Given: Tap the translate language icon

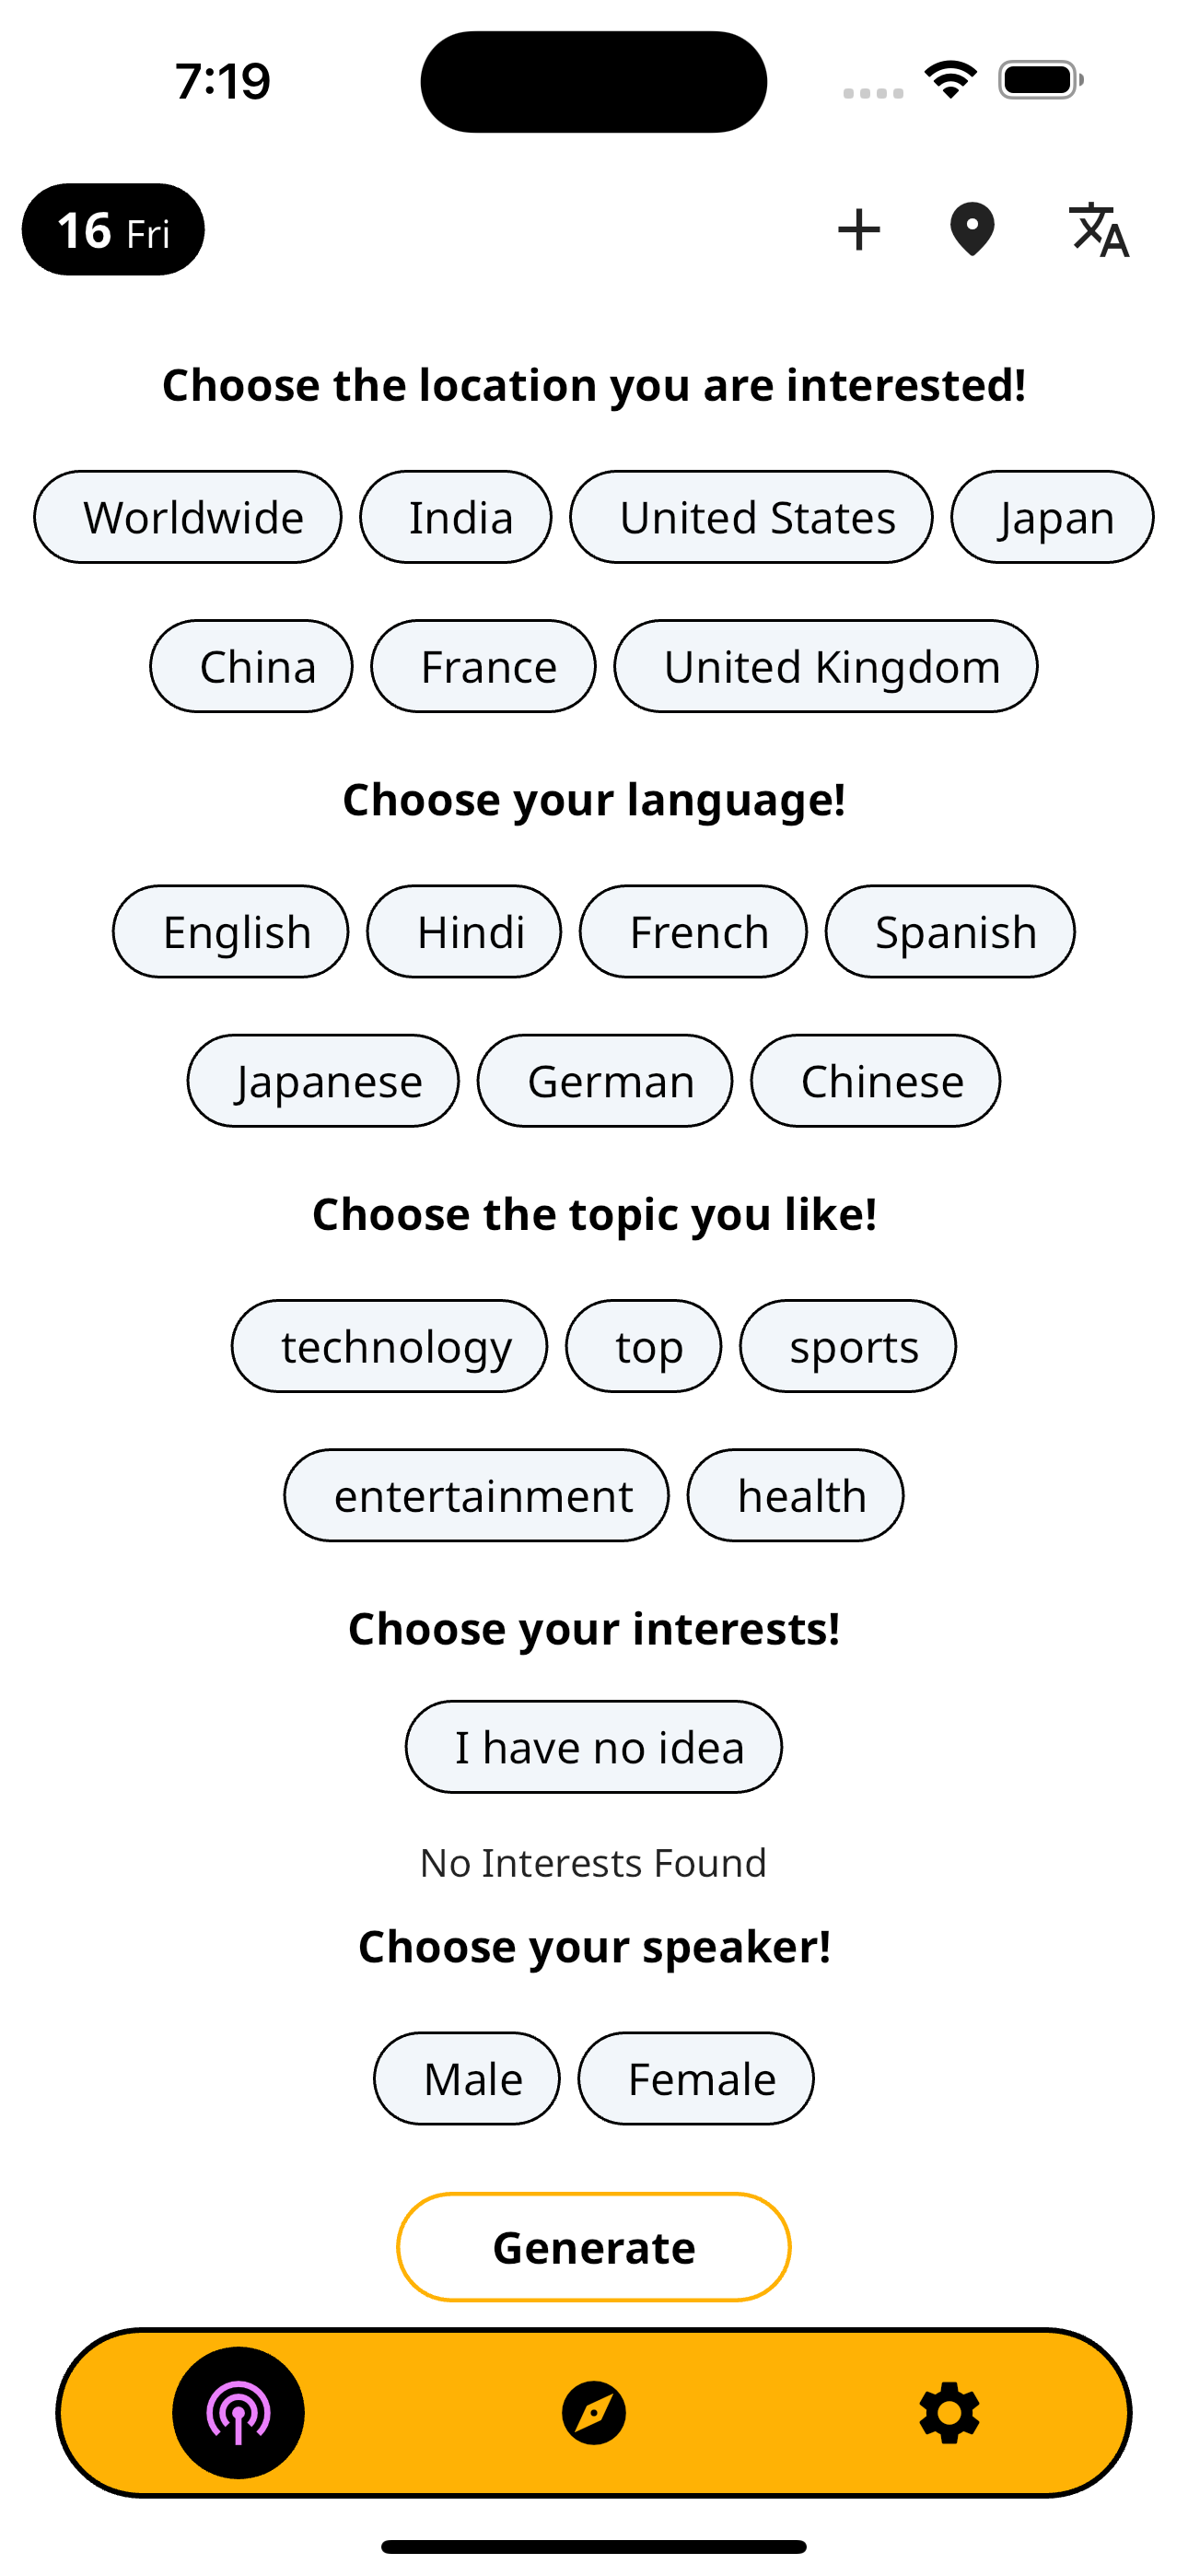Looking at the screenshot, I should (1098, 230).
